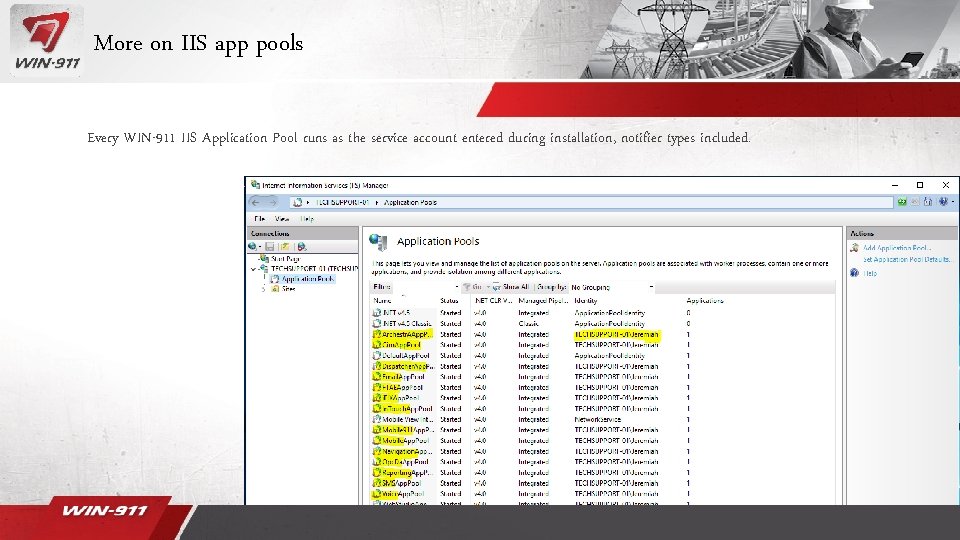This screenshot has height=540, width=960.
Task: Click the Show All icon in the filter bar
Action: pos(497,287)
